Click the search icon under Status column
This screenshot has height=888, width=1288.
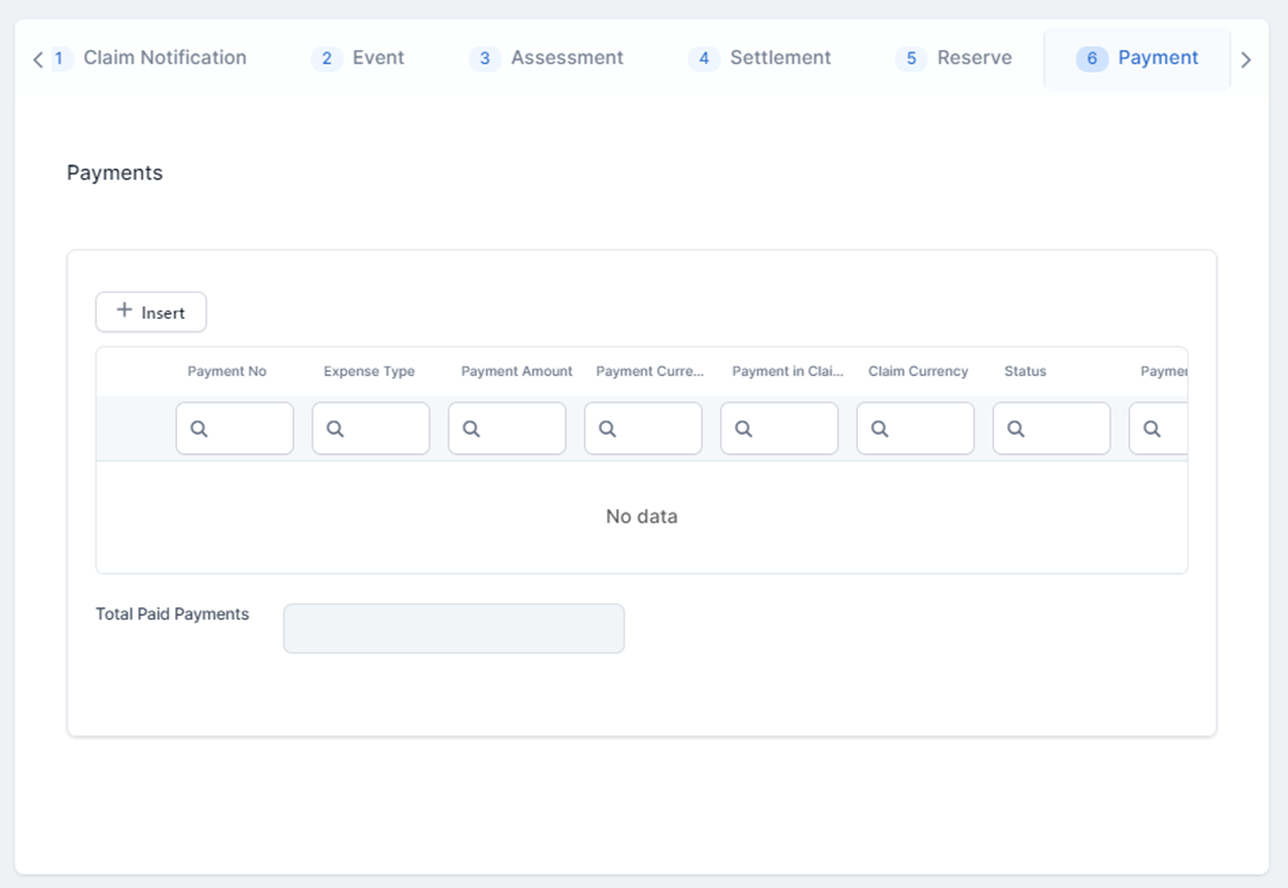click(x=1015, y=429)
